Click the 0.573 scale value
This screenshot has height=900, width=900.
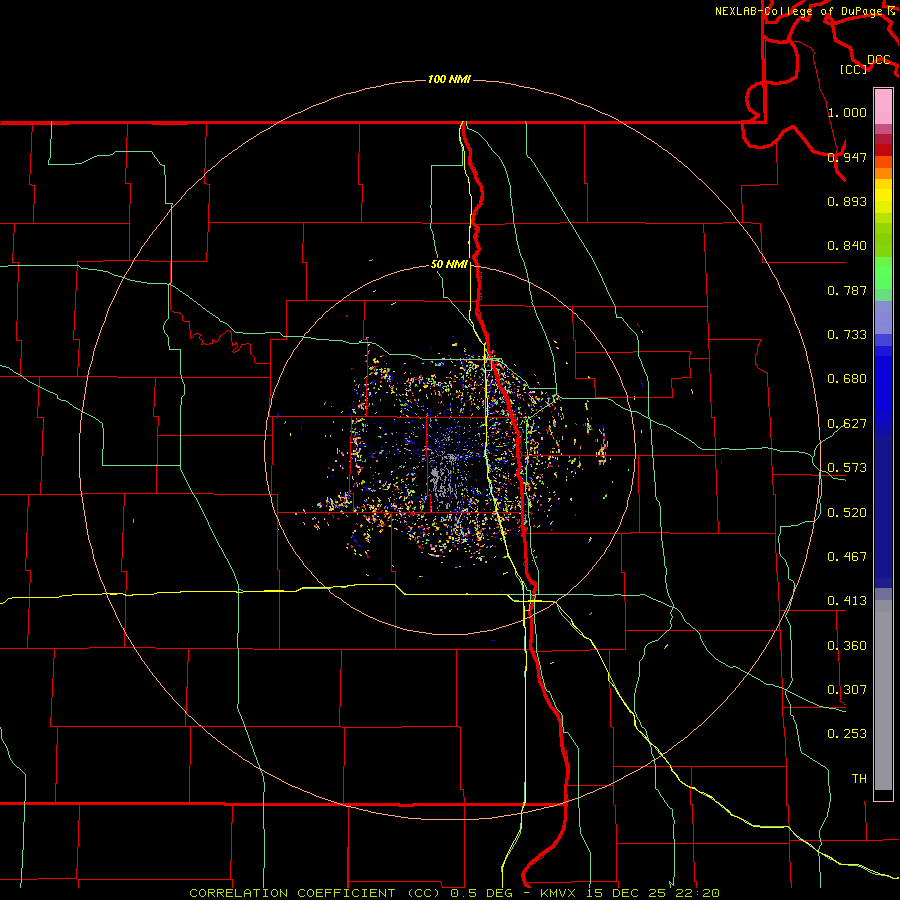coord(847,468)
